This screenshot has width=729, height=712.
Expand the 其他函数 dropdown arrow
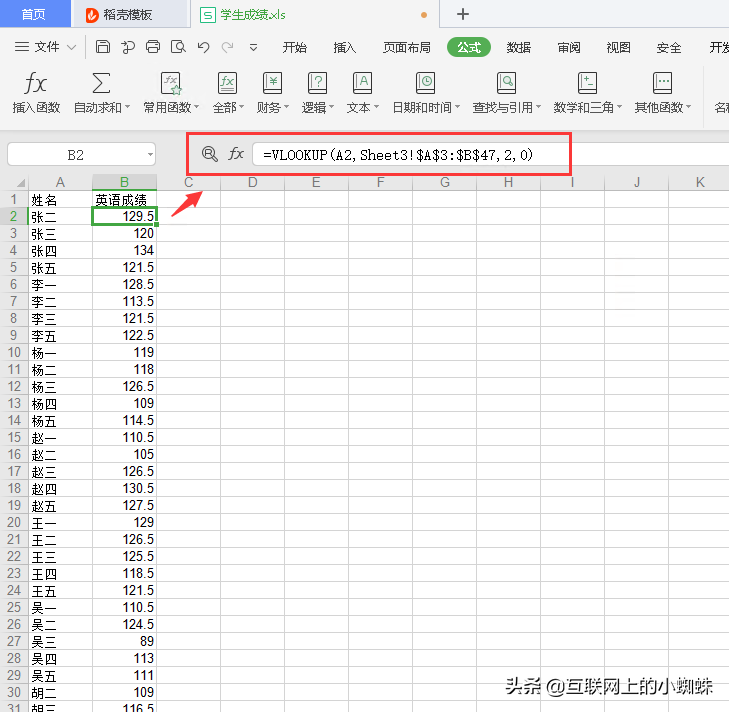[689, 107]
